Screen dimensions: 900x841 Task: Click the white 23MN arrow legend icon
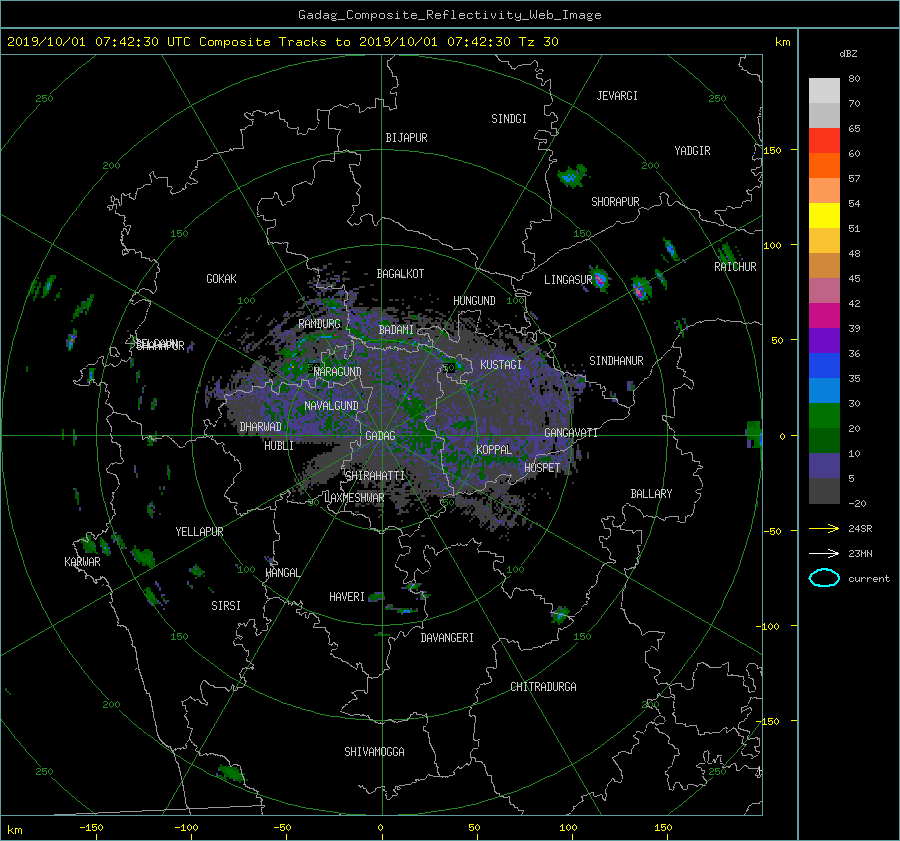(x=824, y=553)
